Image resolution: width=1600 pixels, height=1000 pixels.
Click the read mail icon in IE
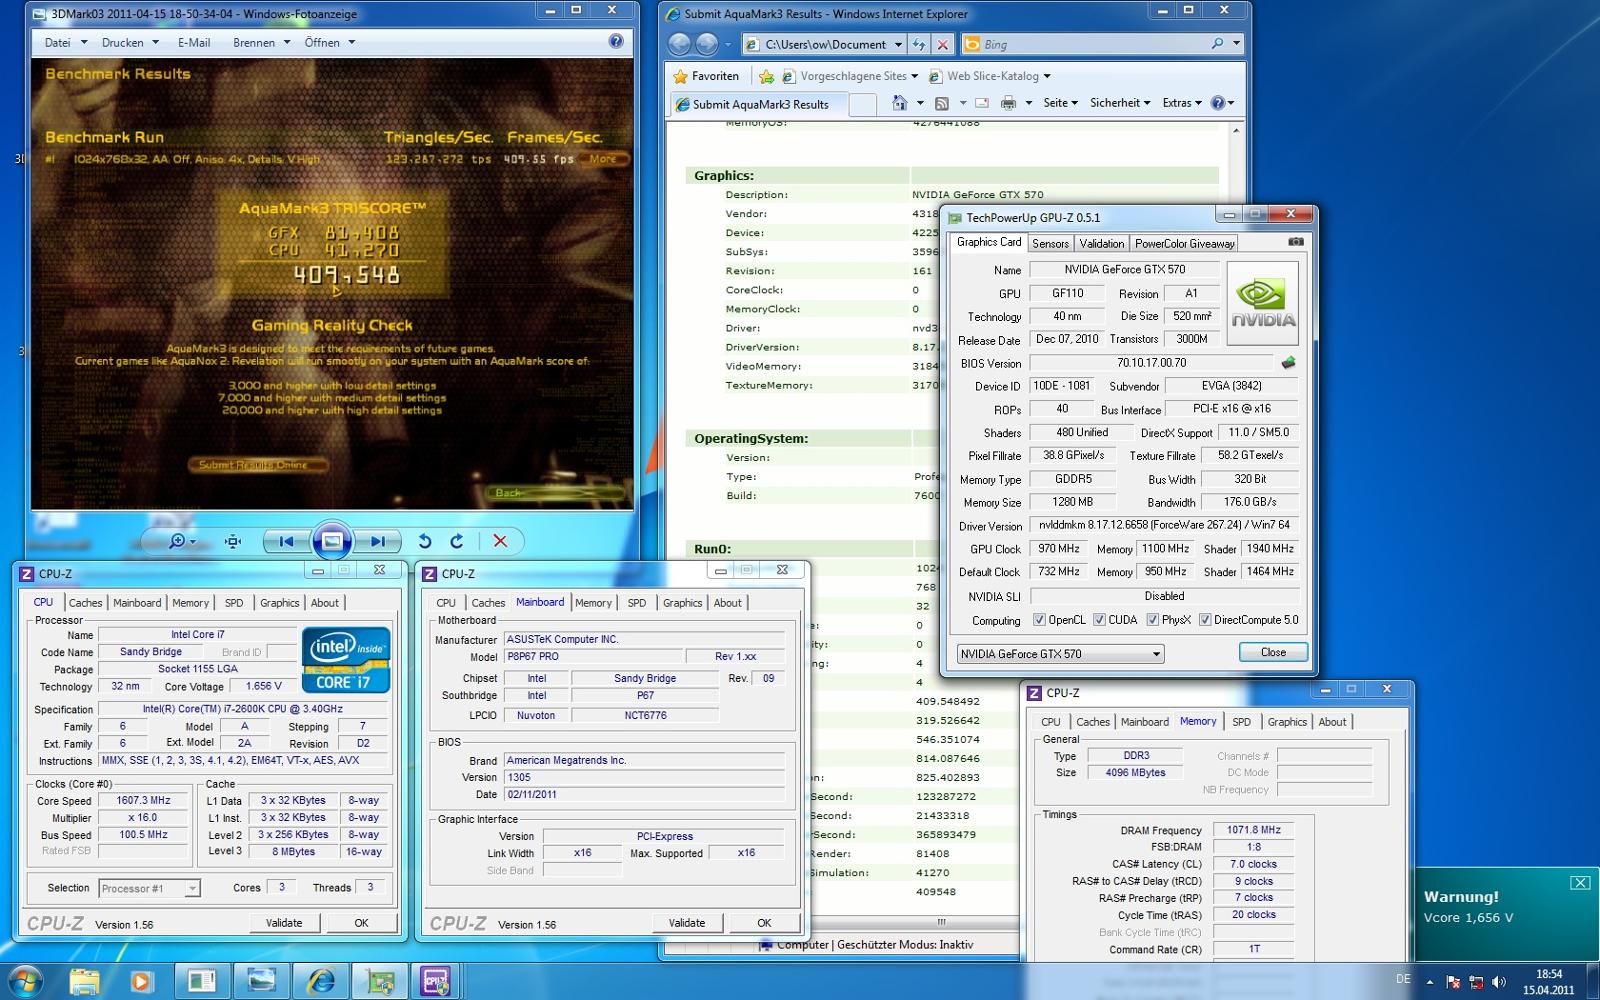click(982, 103)
